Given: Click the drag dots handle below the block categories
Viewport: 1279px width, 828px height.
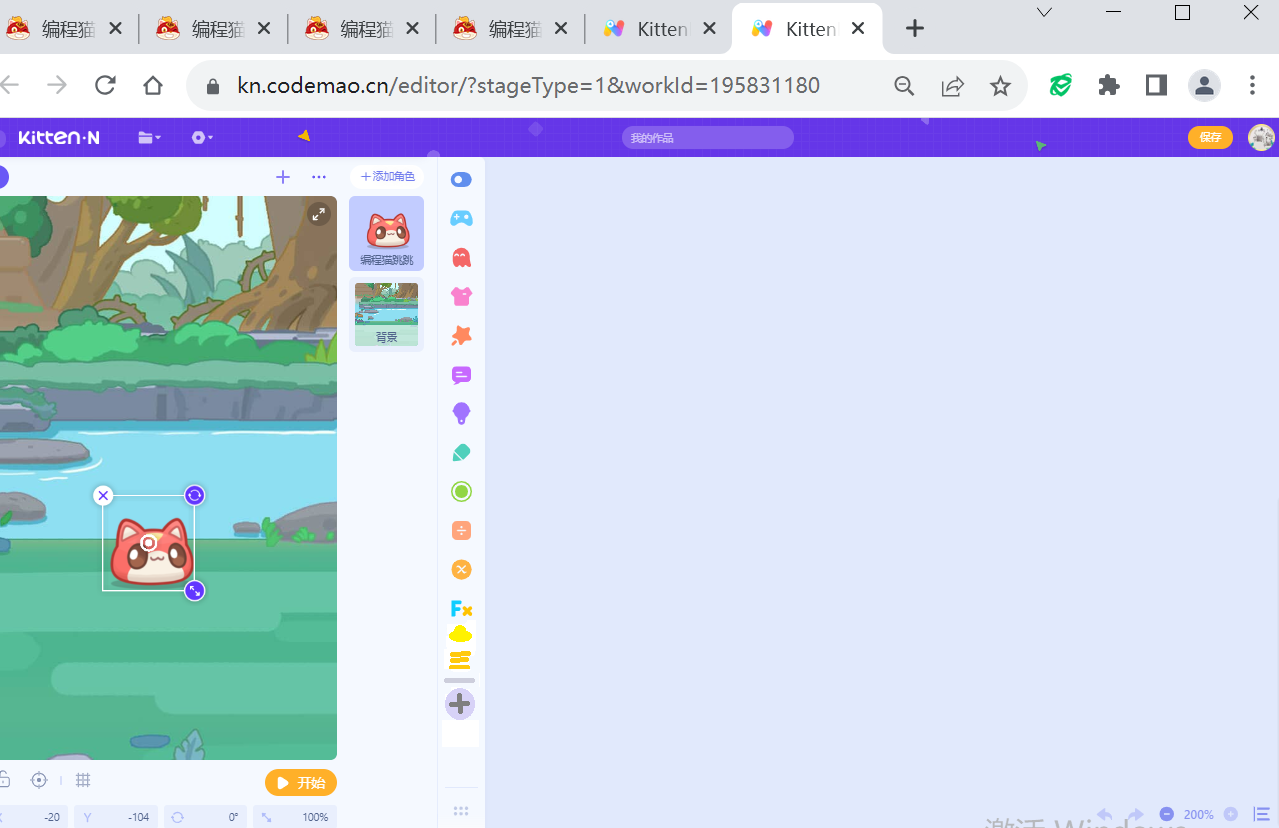Looking at the screenshot, I should coord(461,811).
